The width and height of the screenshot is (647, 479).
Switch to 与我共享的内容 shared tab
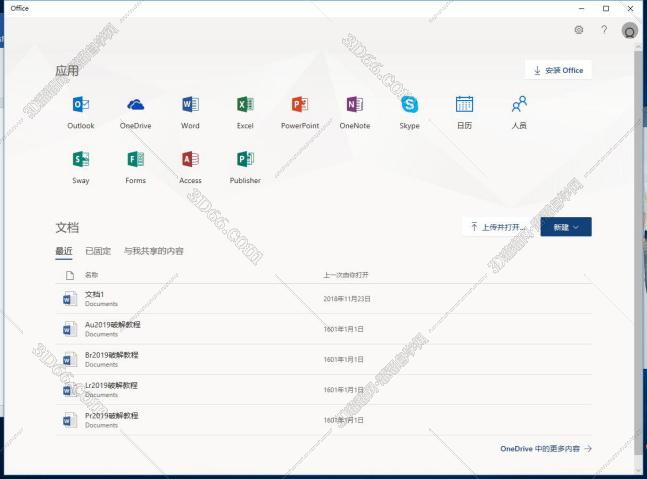(x=154, y=251)
